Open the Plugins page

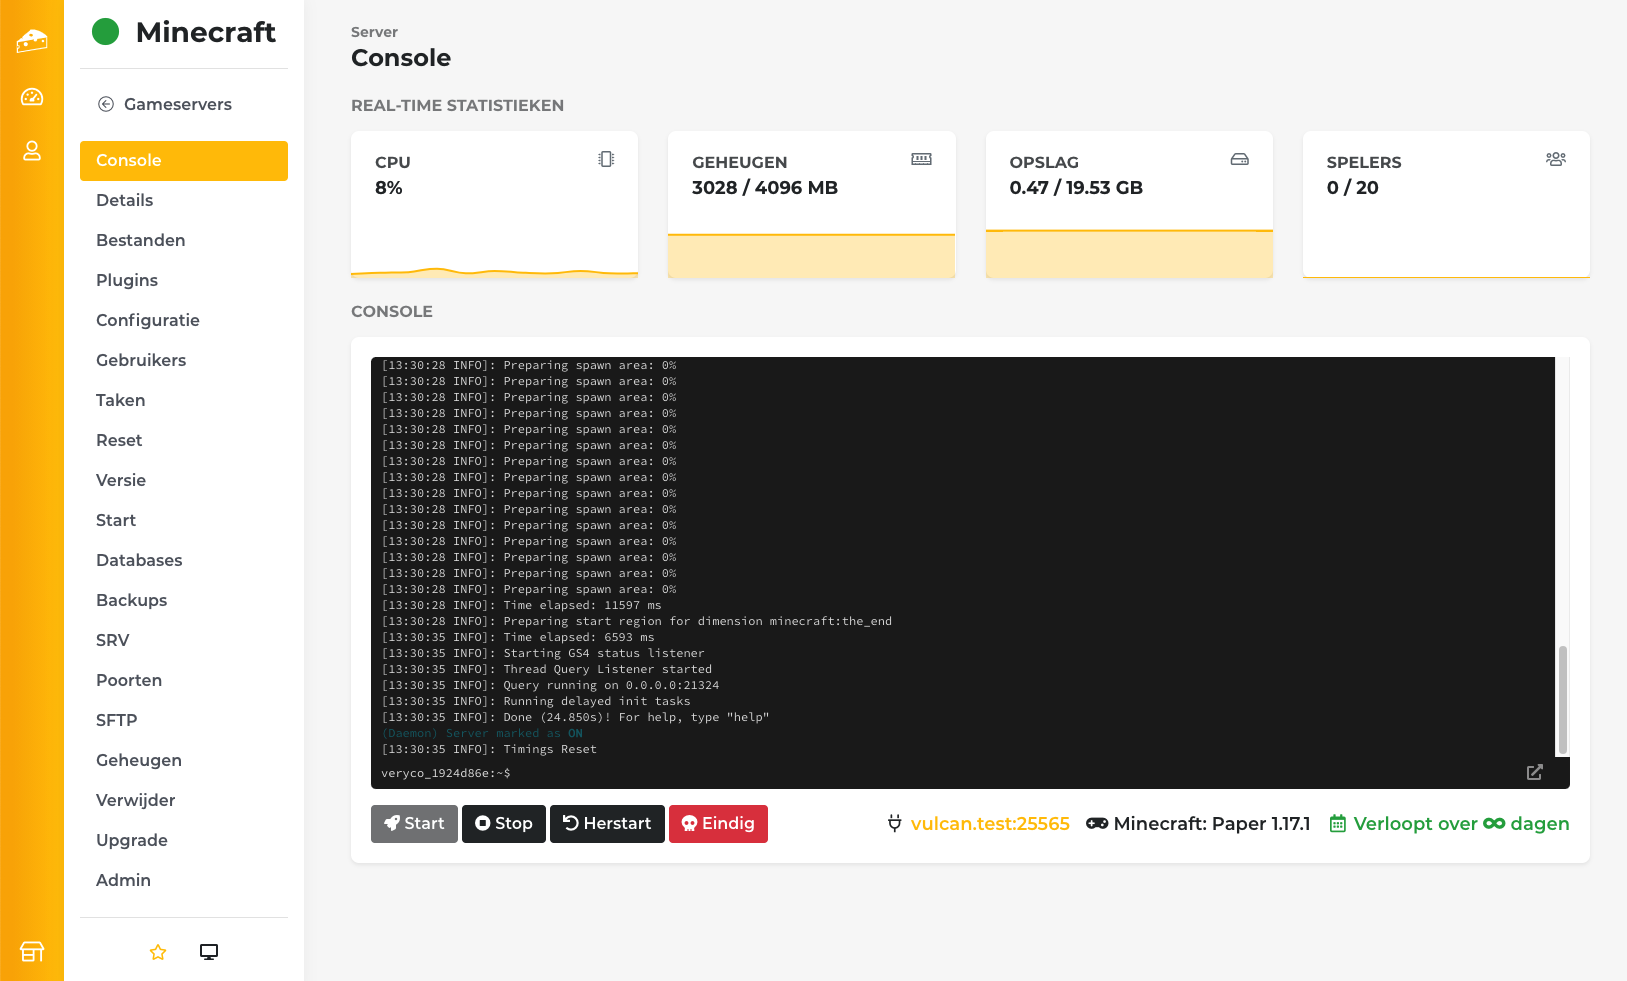127,280
